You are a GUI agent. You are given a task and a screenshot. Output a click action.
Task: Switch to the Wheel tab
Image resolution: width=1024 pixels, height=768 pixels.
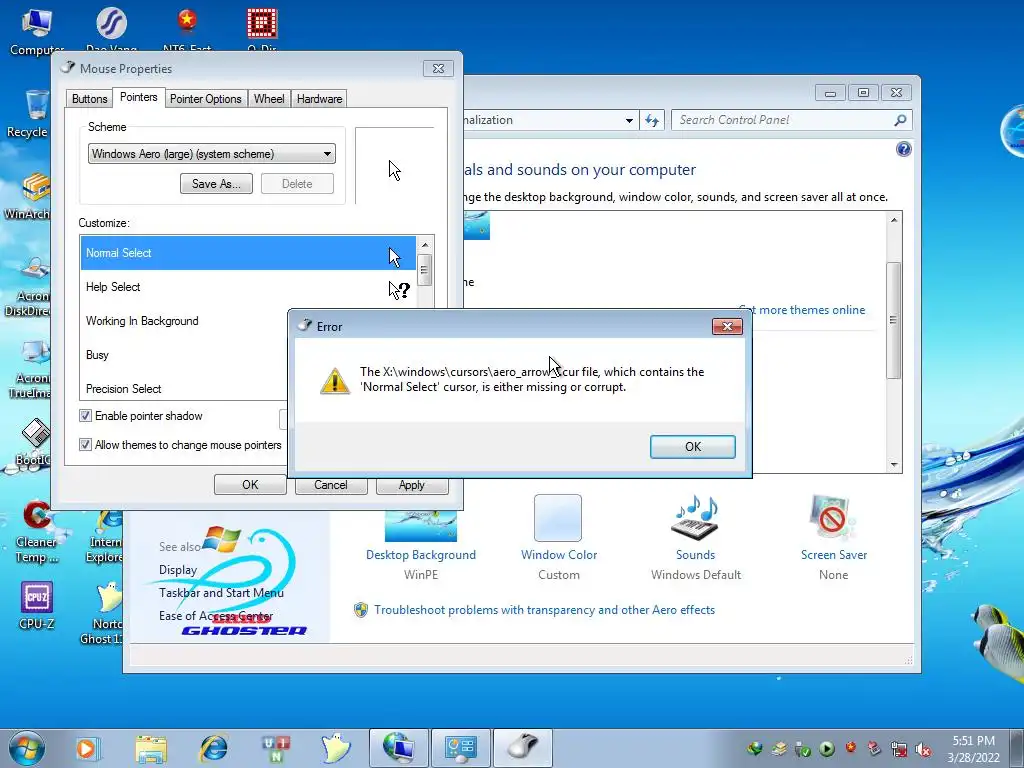tap(269, 99)
